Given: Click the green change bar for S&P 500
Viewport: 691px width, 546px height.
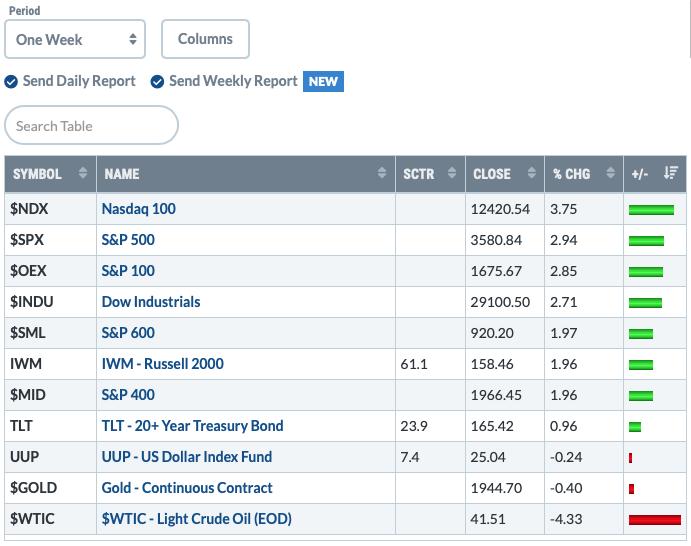Looking at the screenshot, I should click(646, 241).
